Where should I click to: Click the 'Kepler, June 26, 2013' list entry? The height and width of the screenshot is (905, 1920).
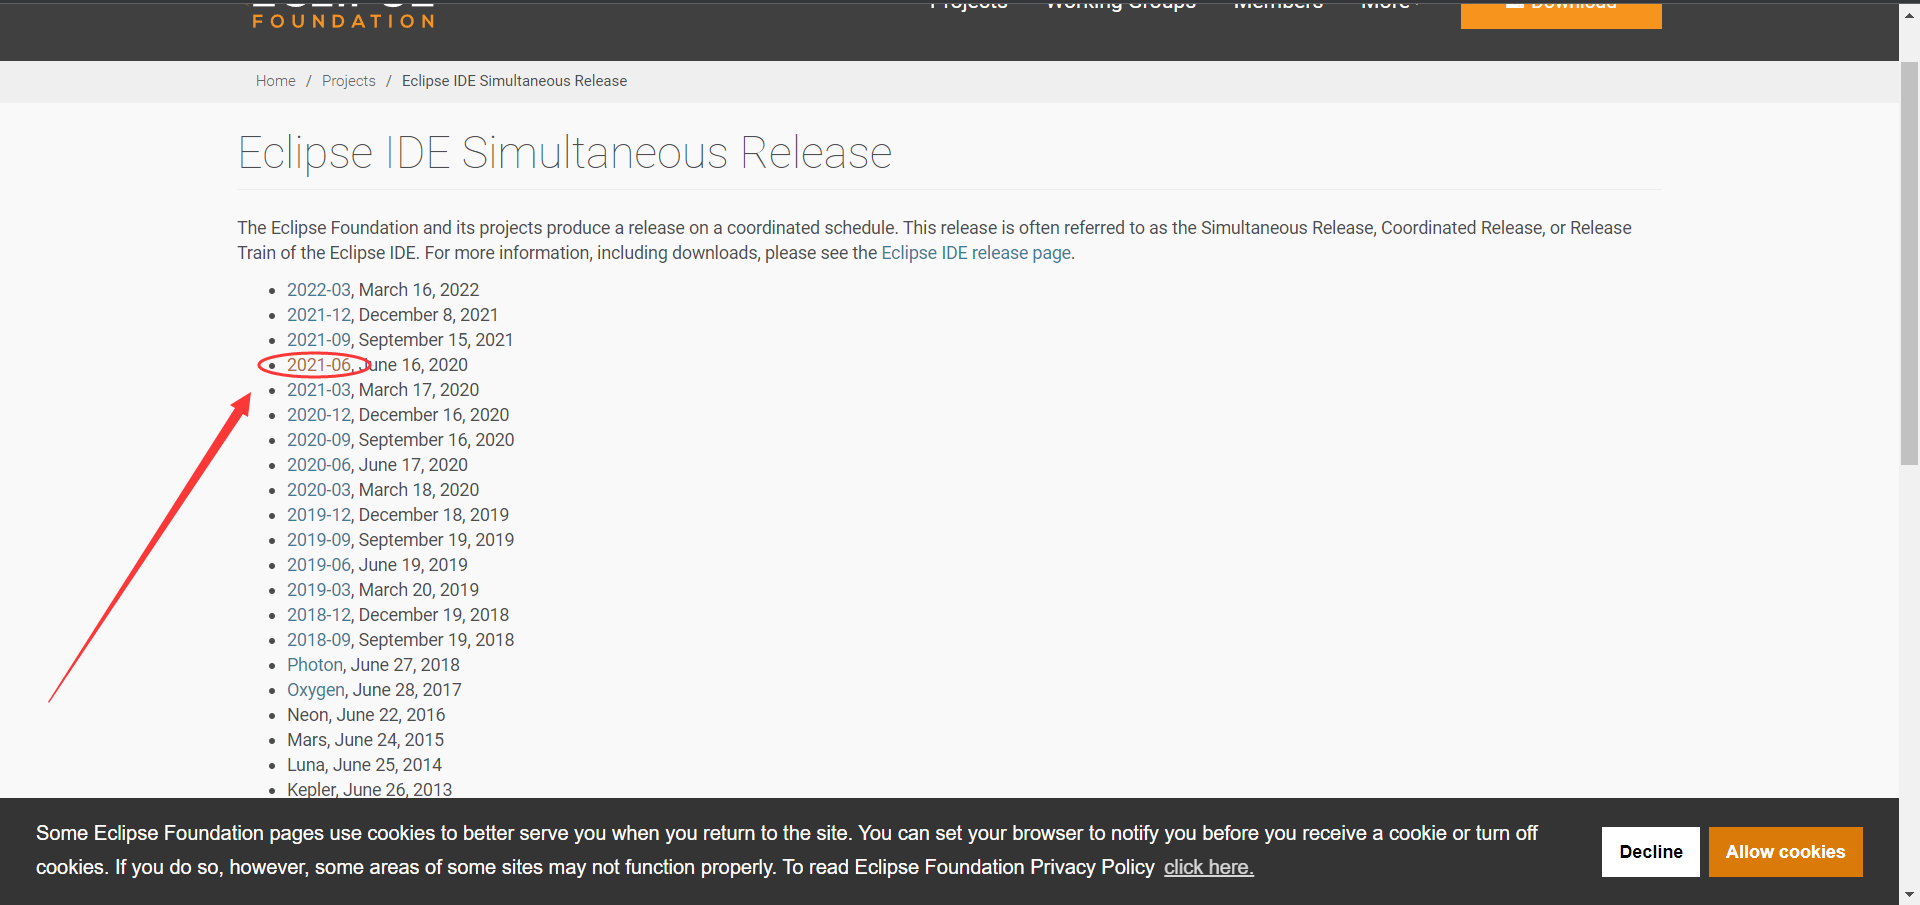(x=369, y=789)
